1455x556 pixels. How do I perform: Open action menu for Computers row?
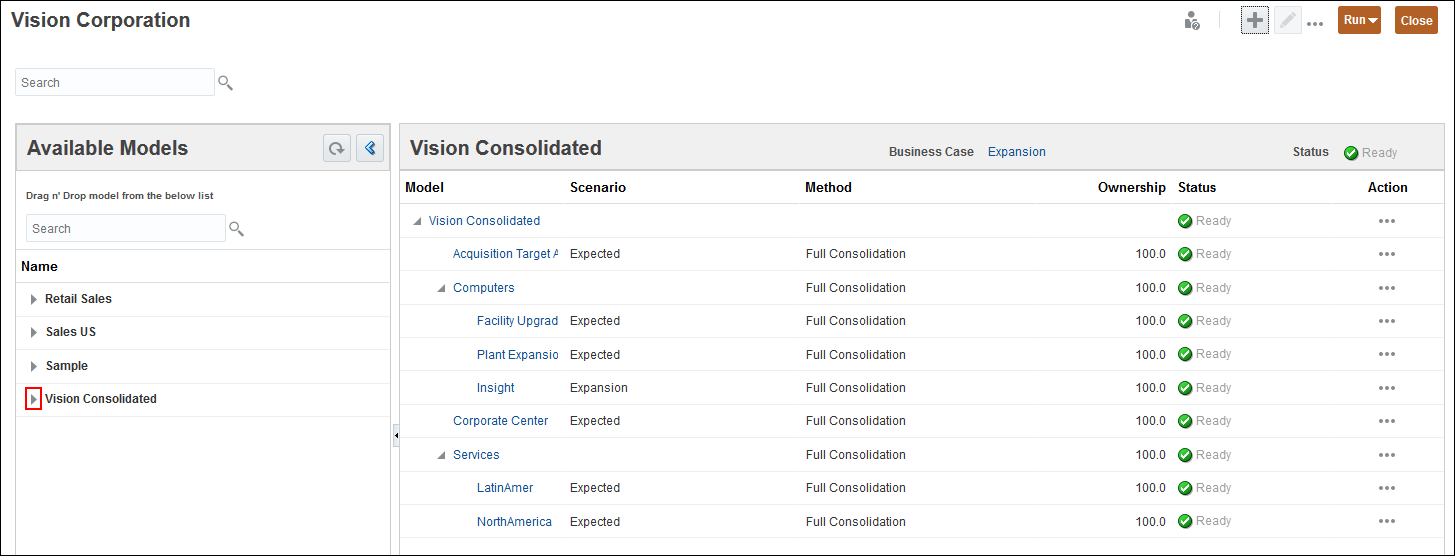coord(1386,288)
